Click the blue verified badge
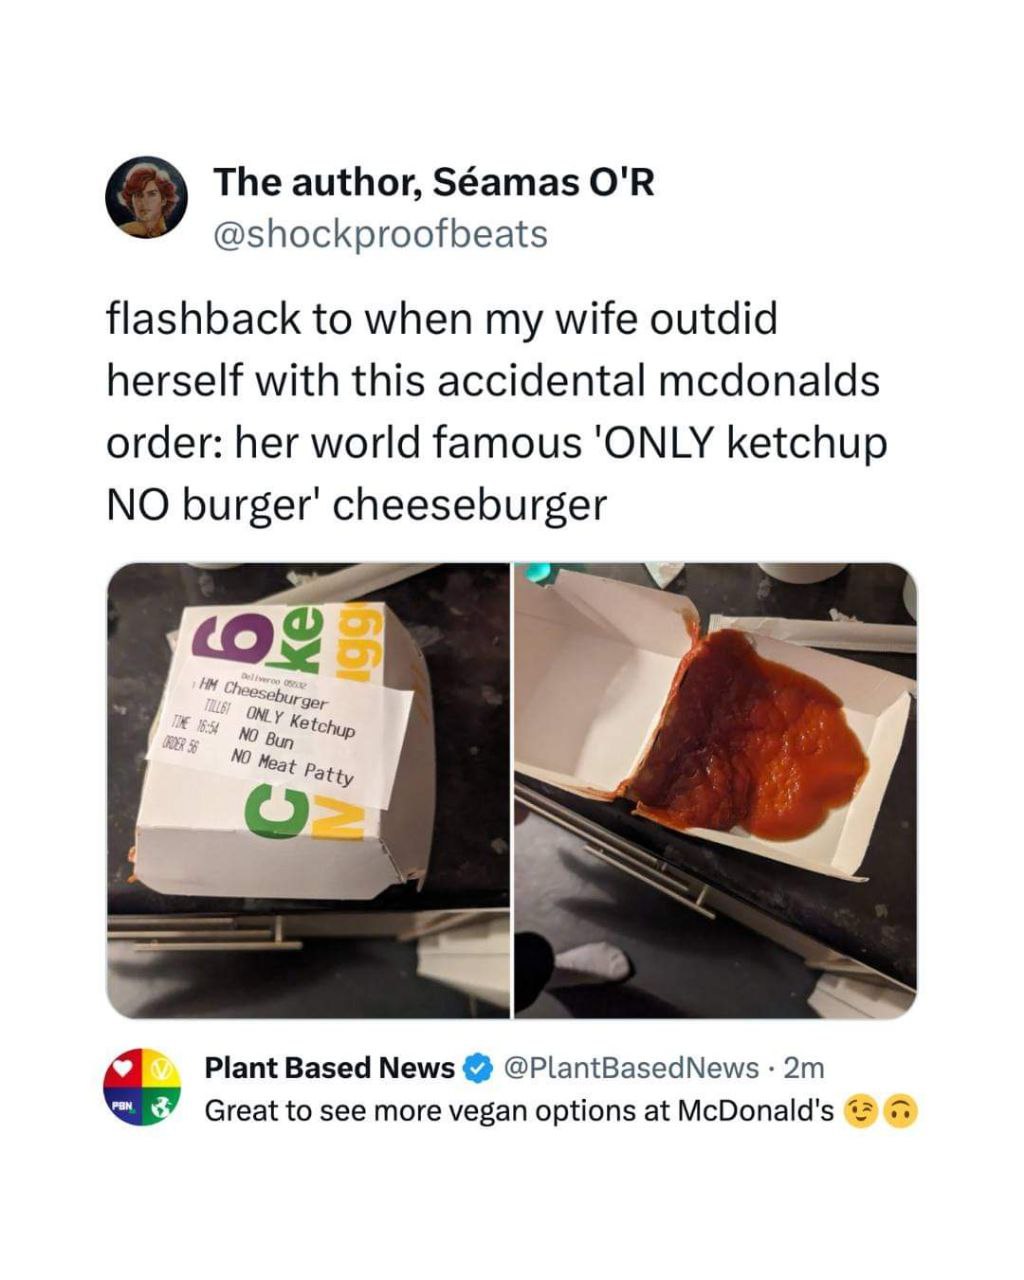Image resolution: width=1024 pixels, height=1280 pixels. [x=478, y=1069]
